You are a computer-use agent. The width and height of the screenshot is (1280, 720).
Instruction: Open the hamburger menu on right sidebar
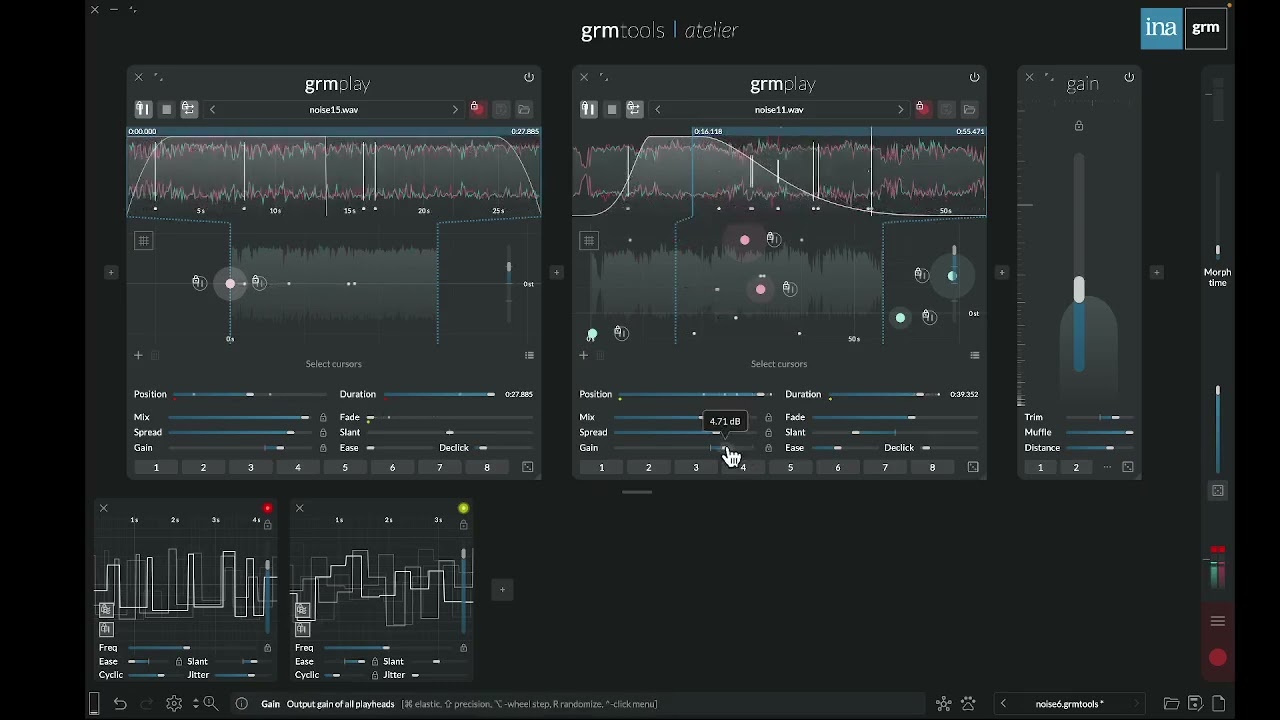(1218, 621)
